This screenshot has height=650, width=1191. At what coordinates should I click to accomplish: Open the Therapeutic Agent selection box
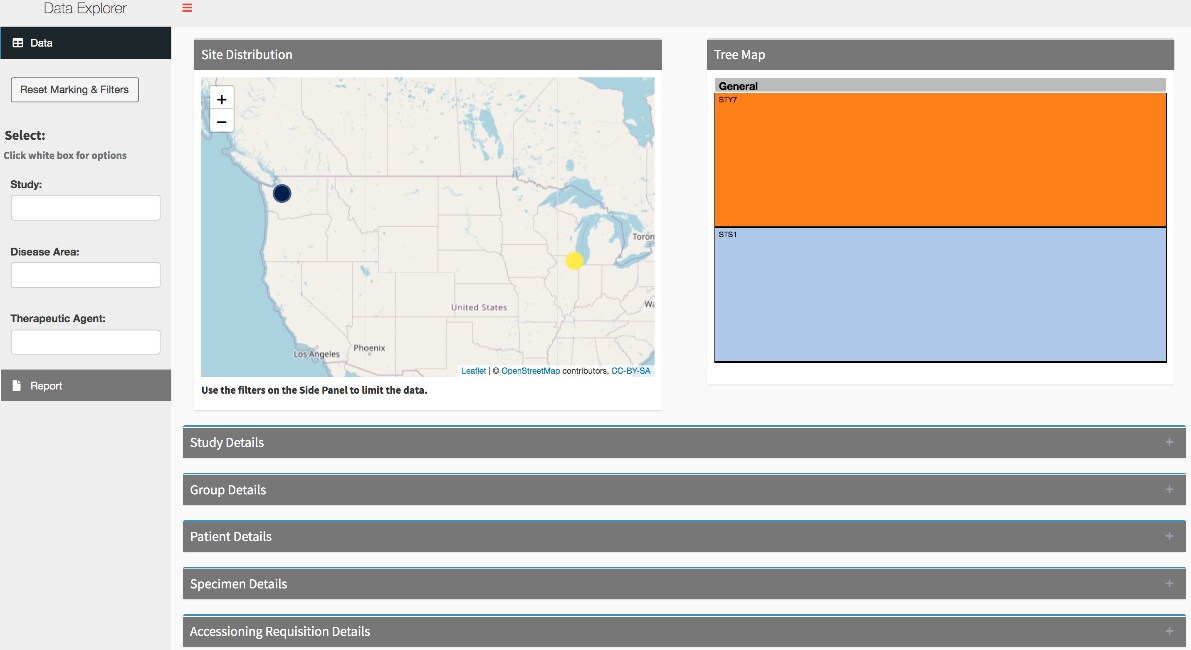point(86,342)
